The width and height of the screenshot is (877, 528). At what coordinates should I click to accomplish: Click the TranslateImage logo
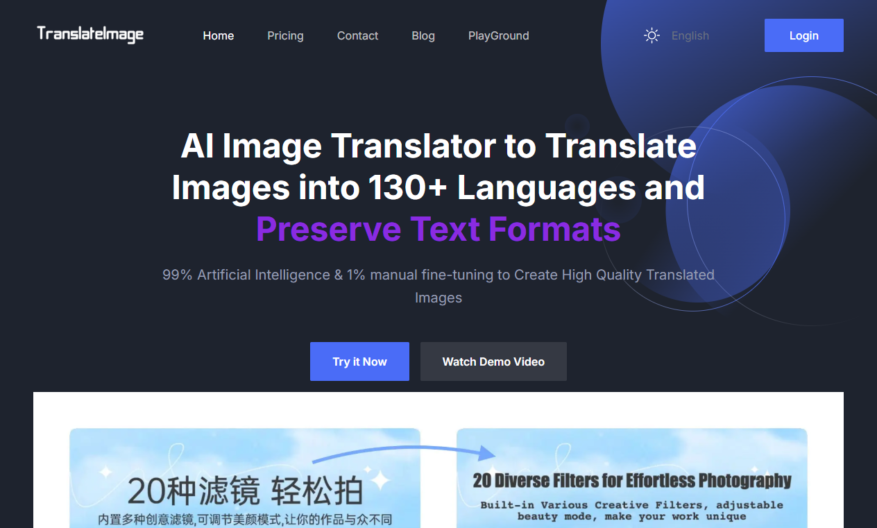90,35
